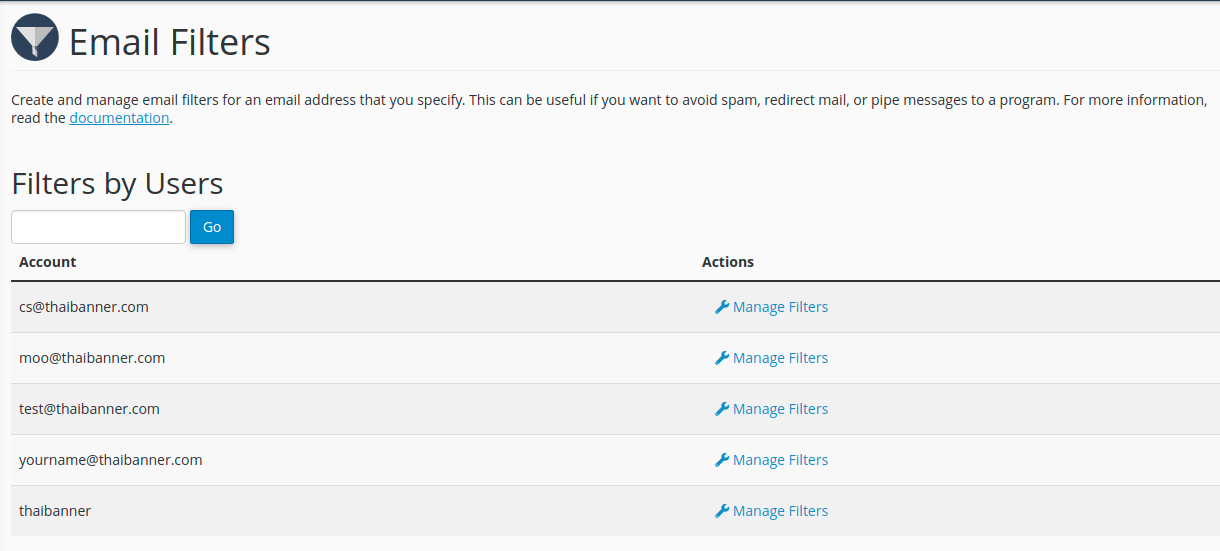Open the documentation link

(x=119, y=118)
